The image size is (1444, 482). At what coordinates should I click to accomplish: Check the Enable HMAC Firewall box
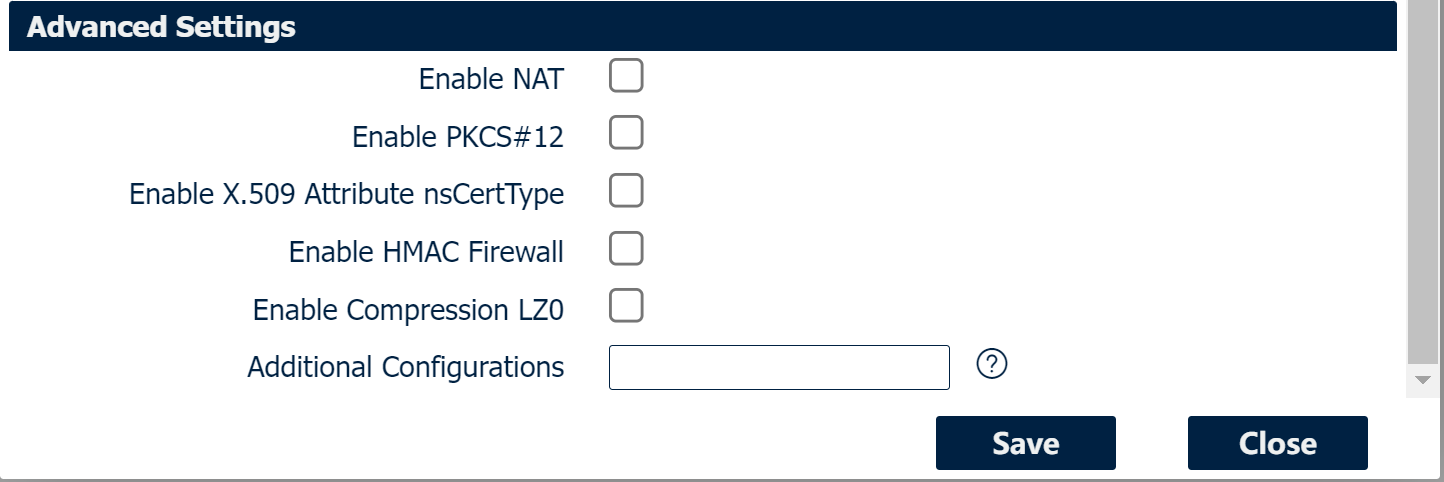click(626, 249)
